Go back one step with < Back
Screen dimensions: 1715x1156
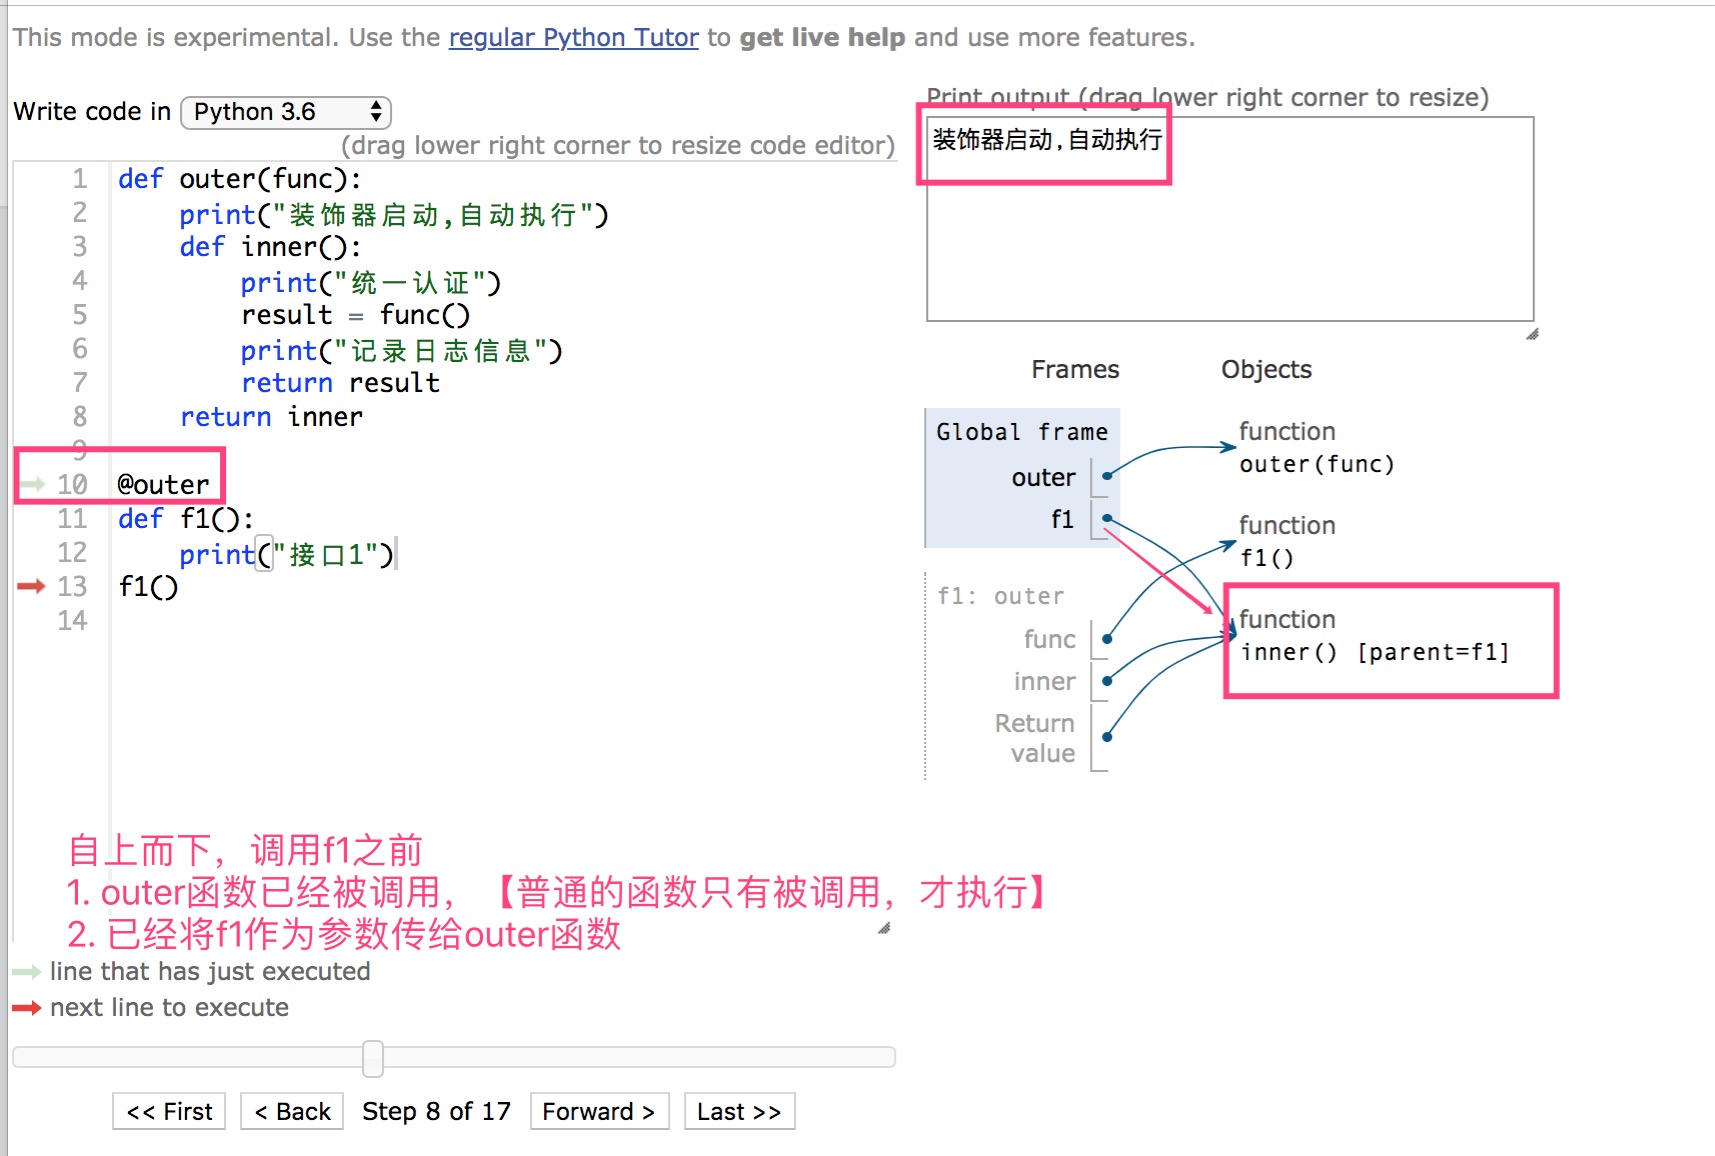point(292,1111)
